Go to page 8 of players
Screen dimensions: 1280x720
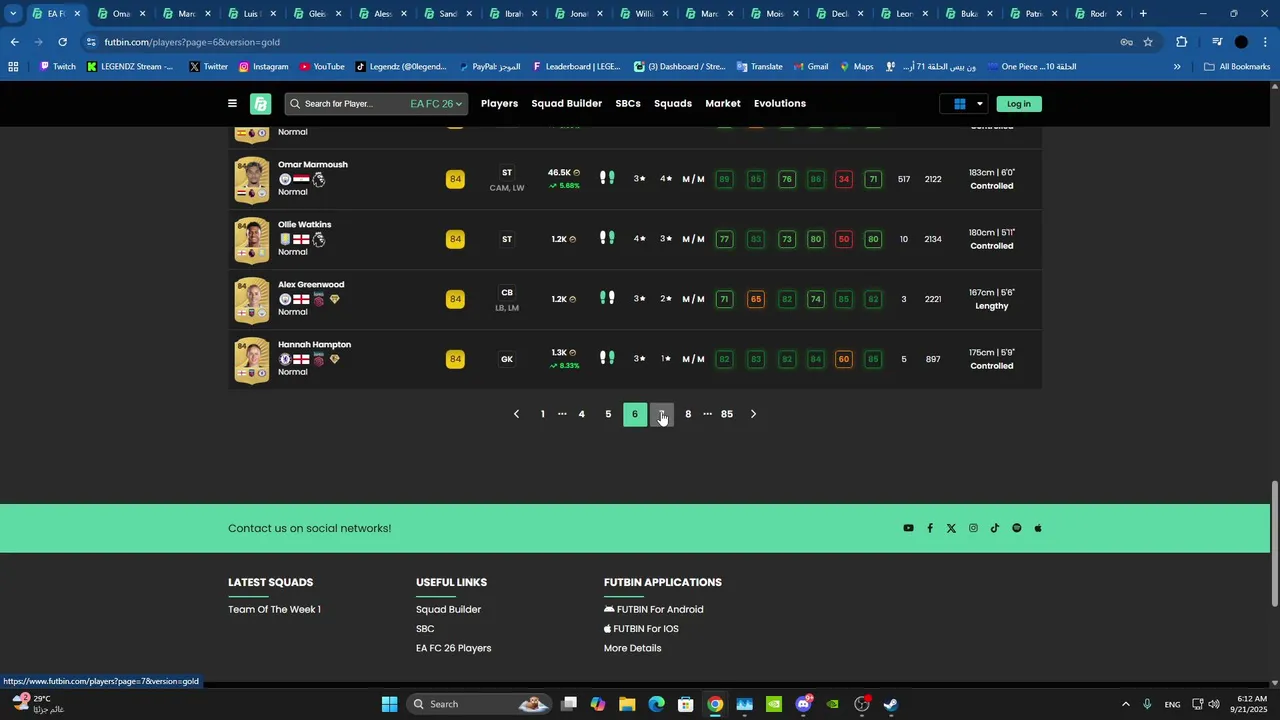click(688, 414)
